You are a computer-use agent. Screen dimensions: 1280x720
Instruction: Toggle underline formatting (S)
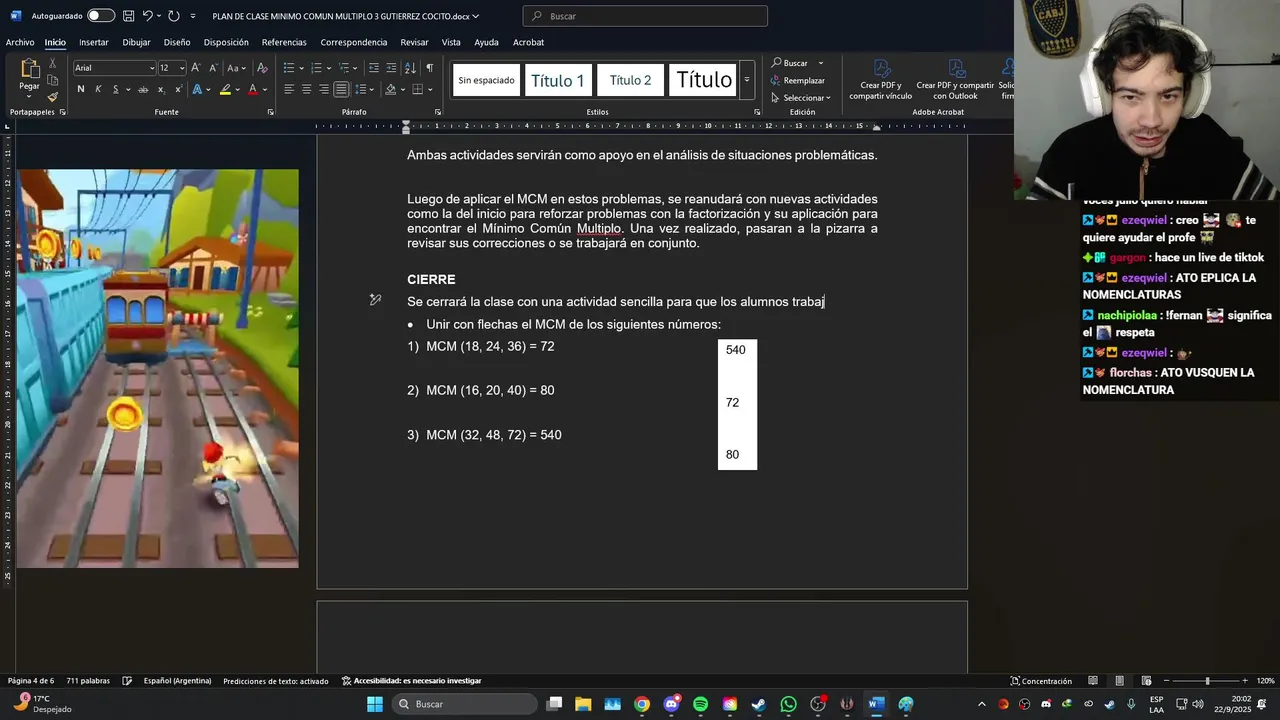pyautogui.click(x=115, y=89)
